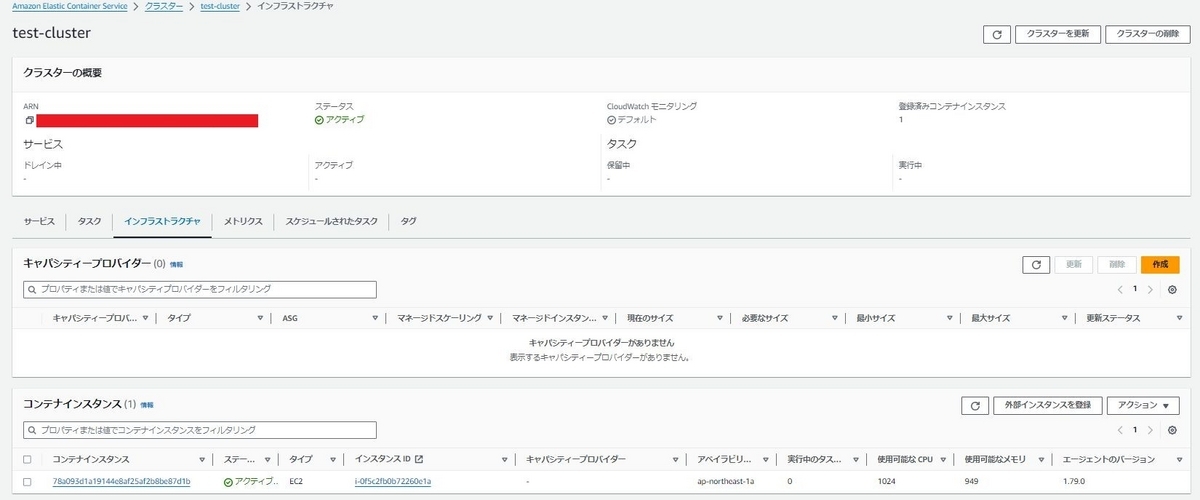Open Amazon Elastic Container Service breadcrumb

click(70, 6)
